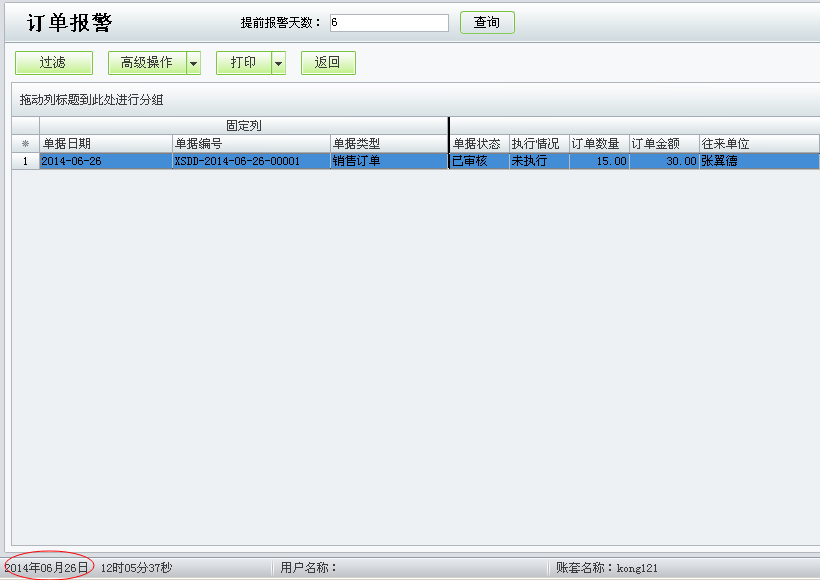Select row number 1 indicator
This screenshot has width=820, height=580.
25,161
